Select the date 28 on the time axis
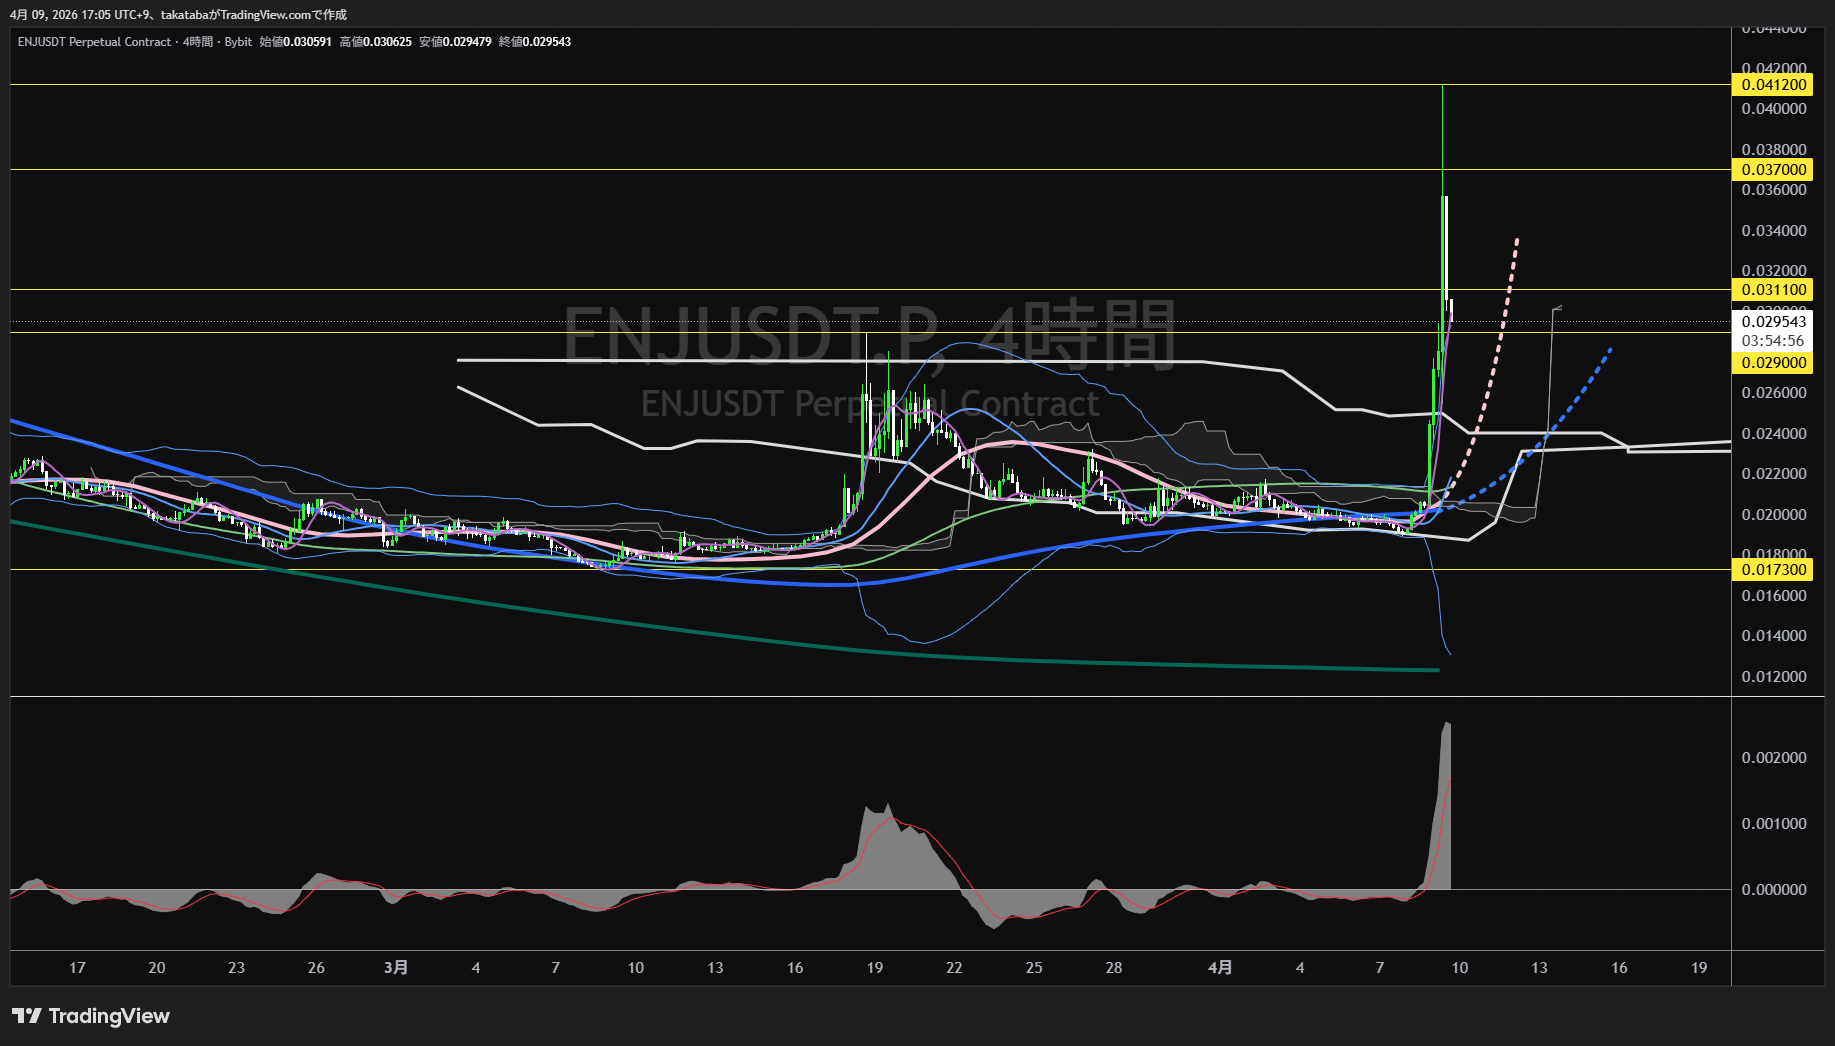Image resolution: width=1835 pixels, height=1046 pixels. (x=1114, y=968)
